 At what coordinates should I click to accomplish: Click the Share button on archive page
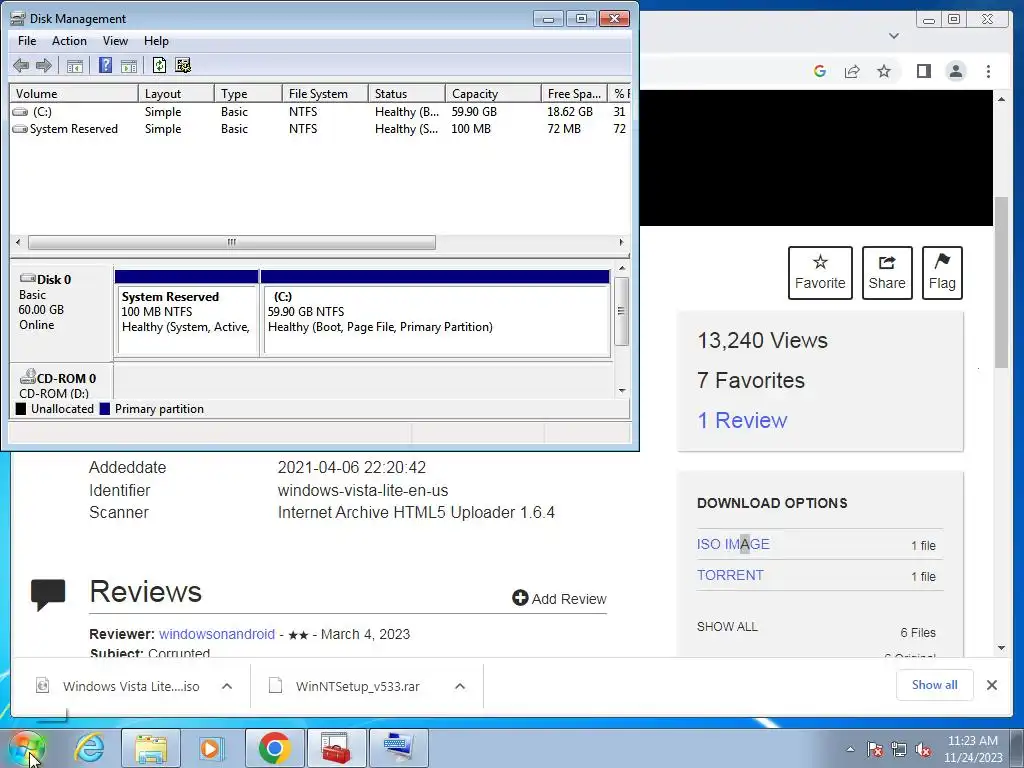tap(887, 273)
